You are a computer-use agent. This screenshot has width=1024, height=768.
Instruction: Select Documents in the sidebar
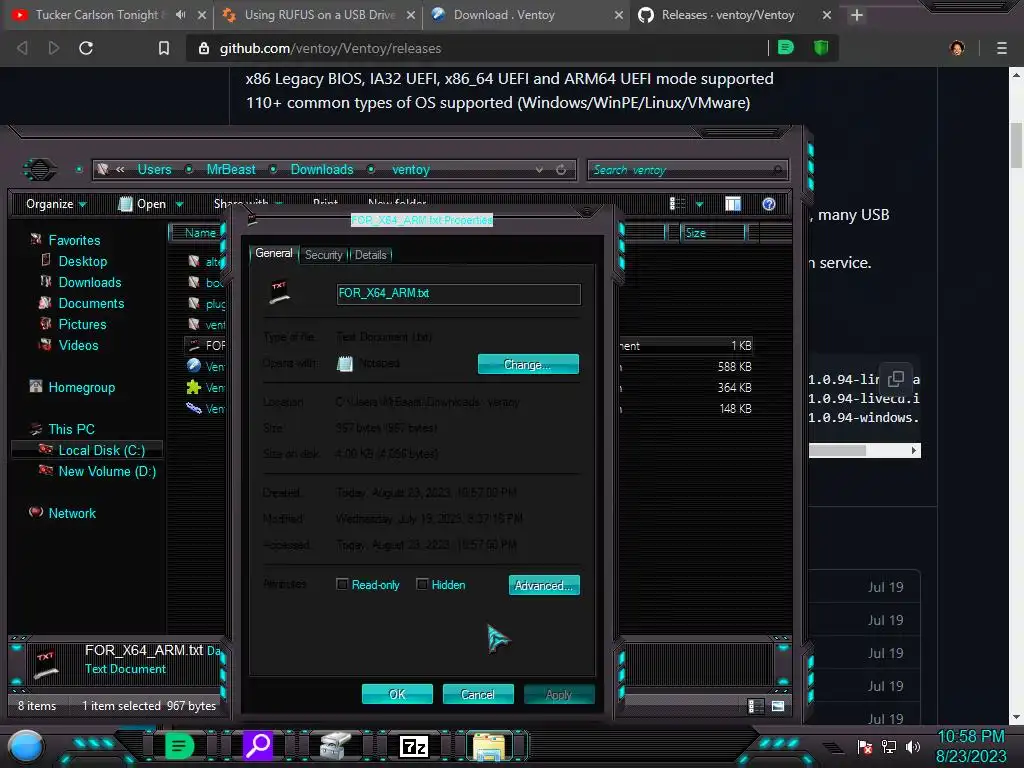[91, 303]
